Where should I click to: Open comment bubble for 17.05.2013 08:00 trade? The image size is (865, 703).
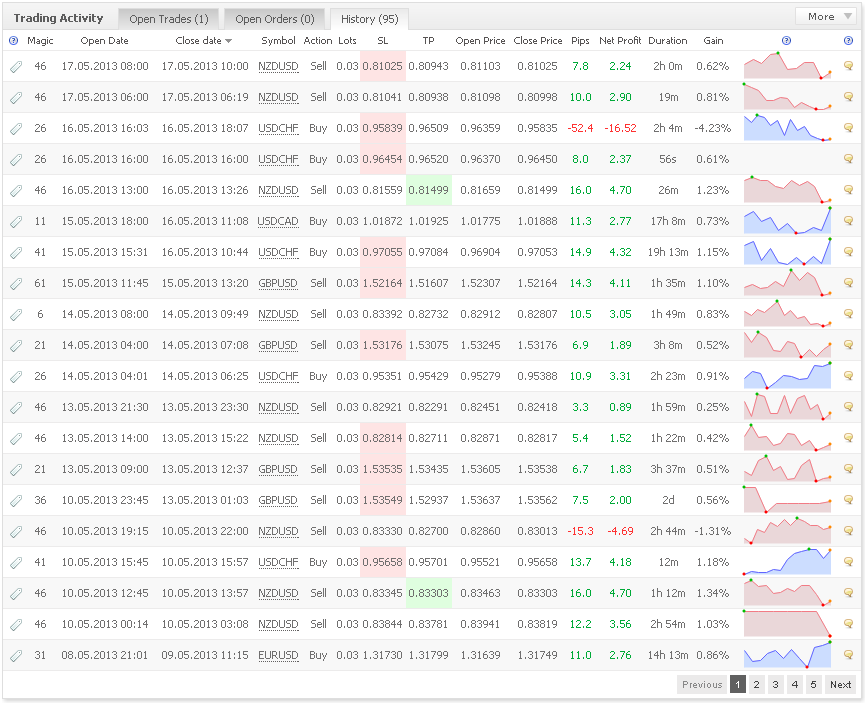tap(848, 66)
